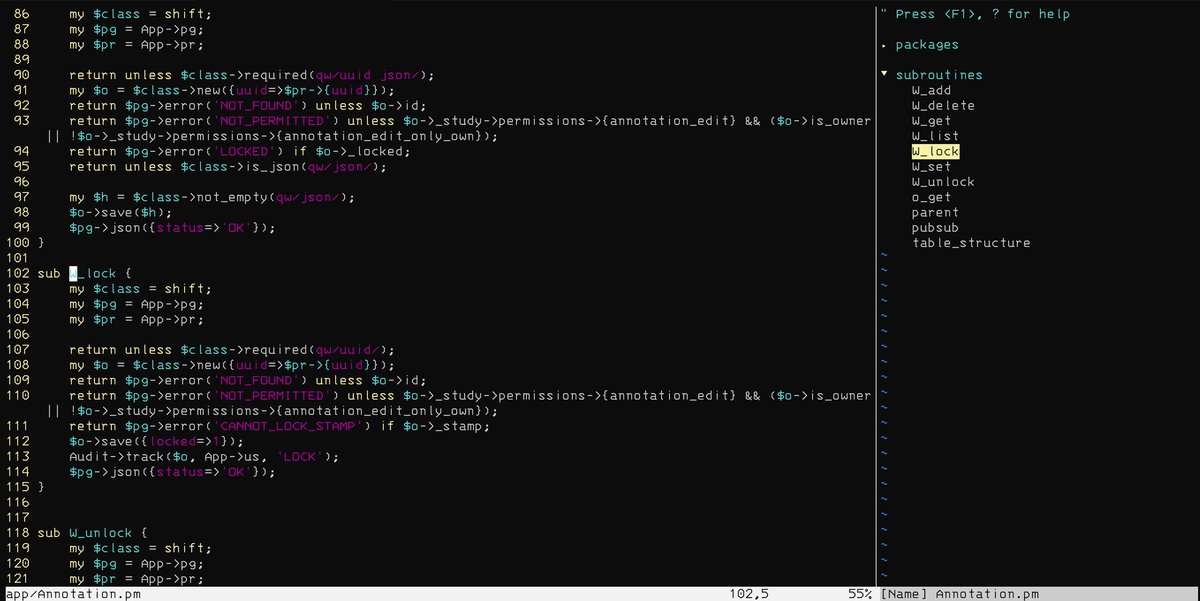
Task: Click $o->save({locked=>1}) on line 112
Action: tap(157, 441)
